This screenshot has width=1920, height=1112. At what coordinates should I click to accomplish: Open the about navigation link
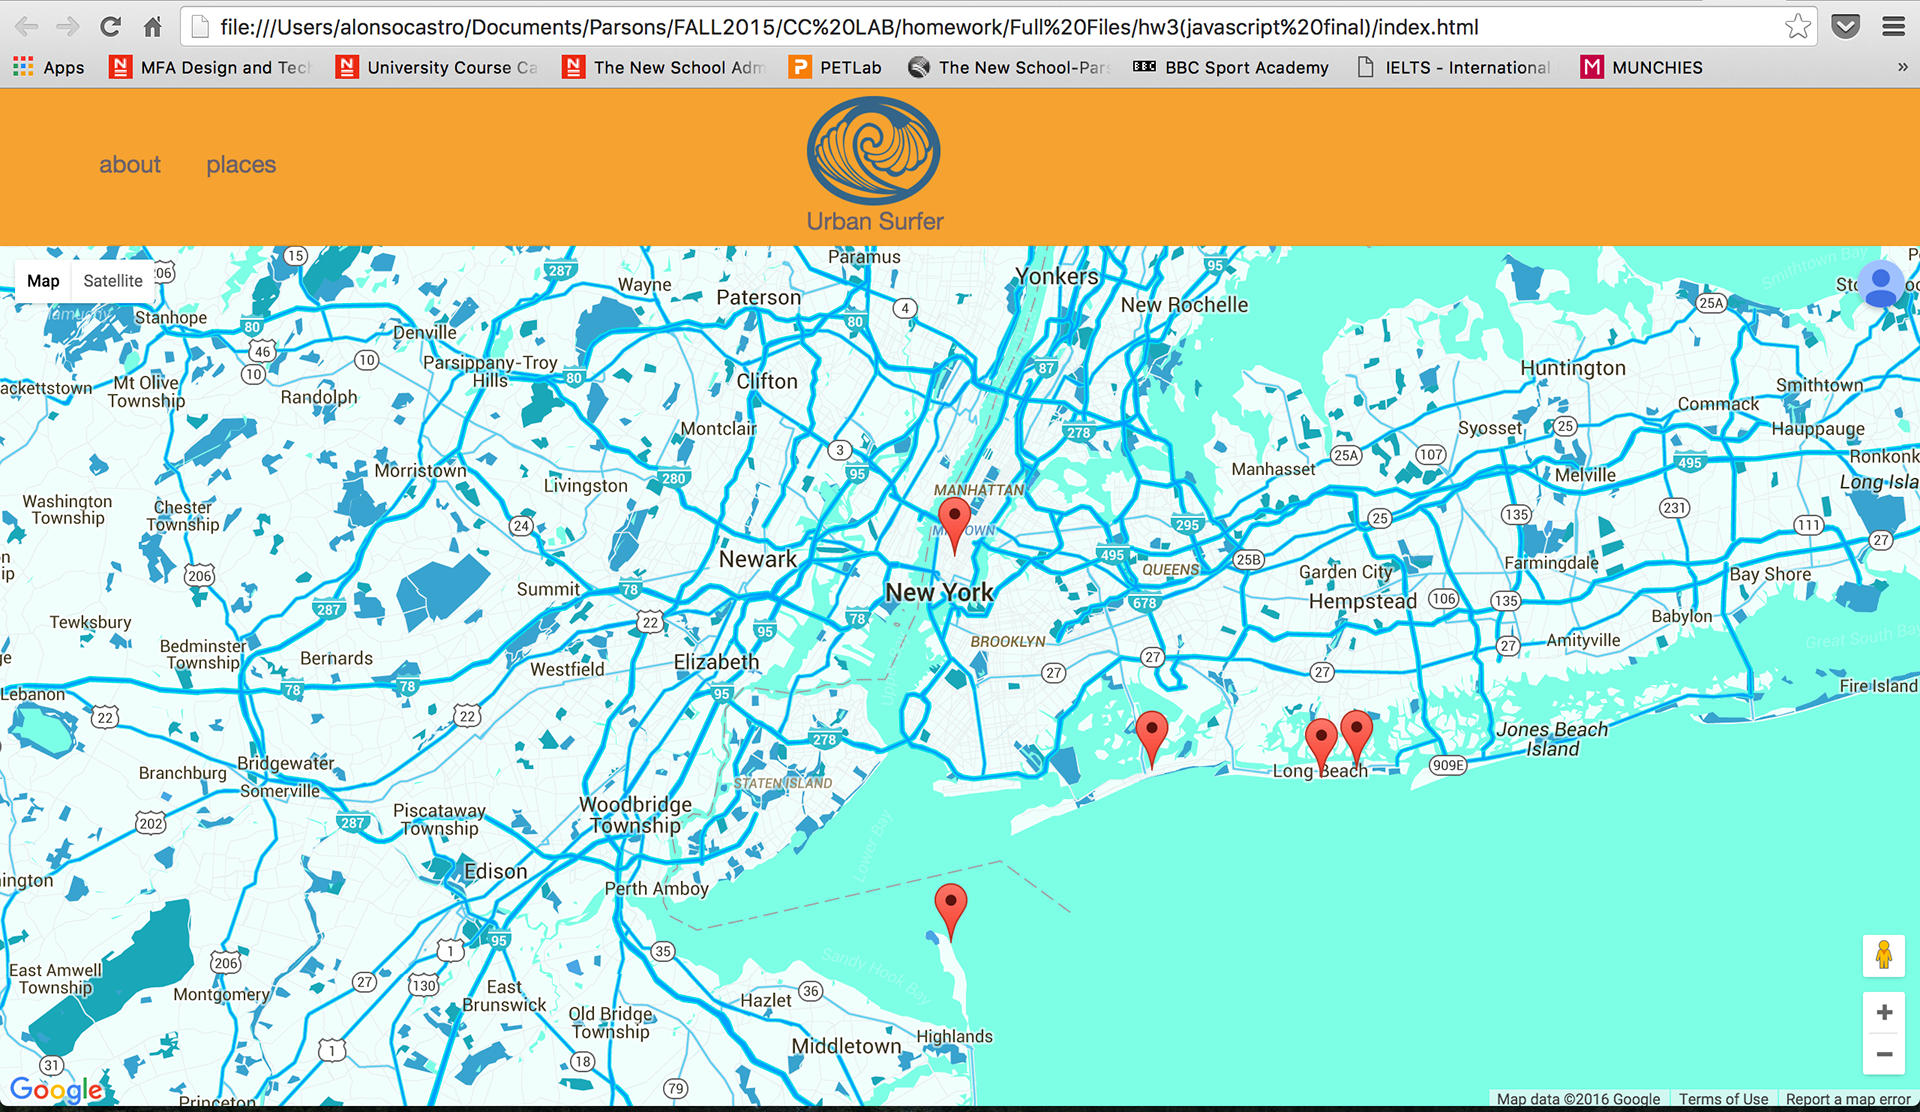coord(130,165)
